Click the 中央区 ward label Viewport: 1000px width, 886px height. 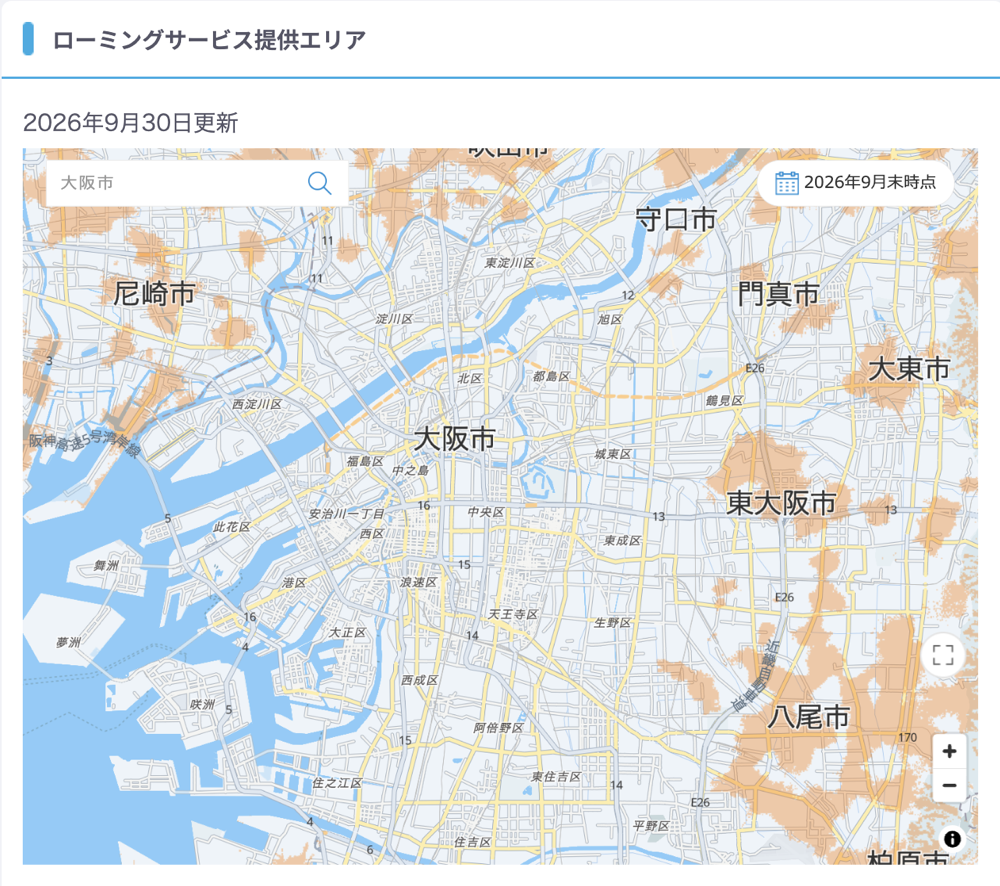(x=486, y=512)
